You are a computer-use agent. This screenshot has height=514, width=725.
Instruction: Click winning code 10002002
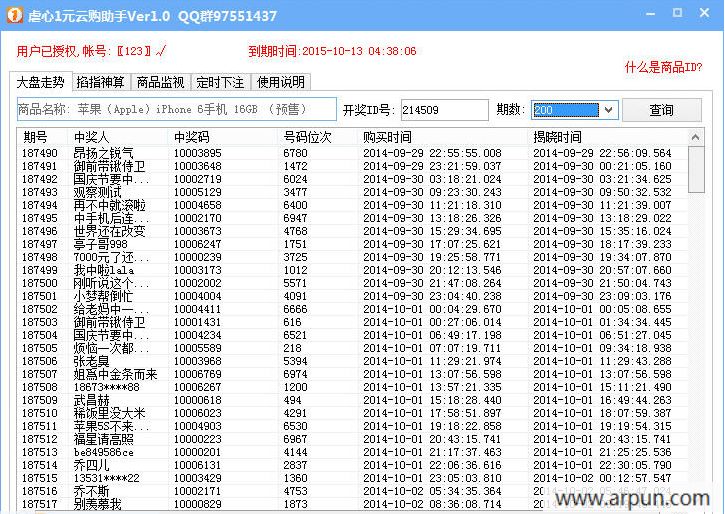[x=197, y=283]
